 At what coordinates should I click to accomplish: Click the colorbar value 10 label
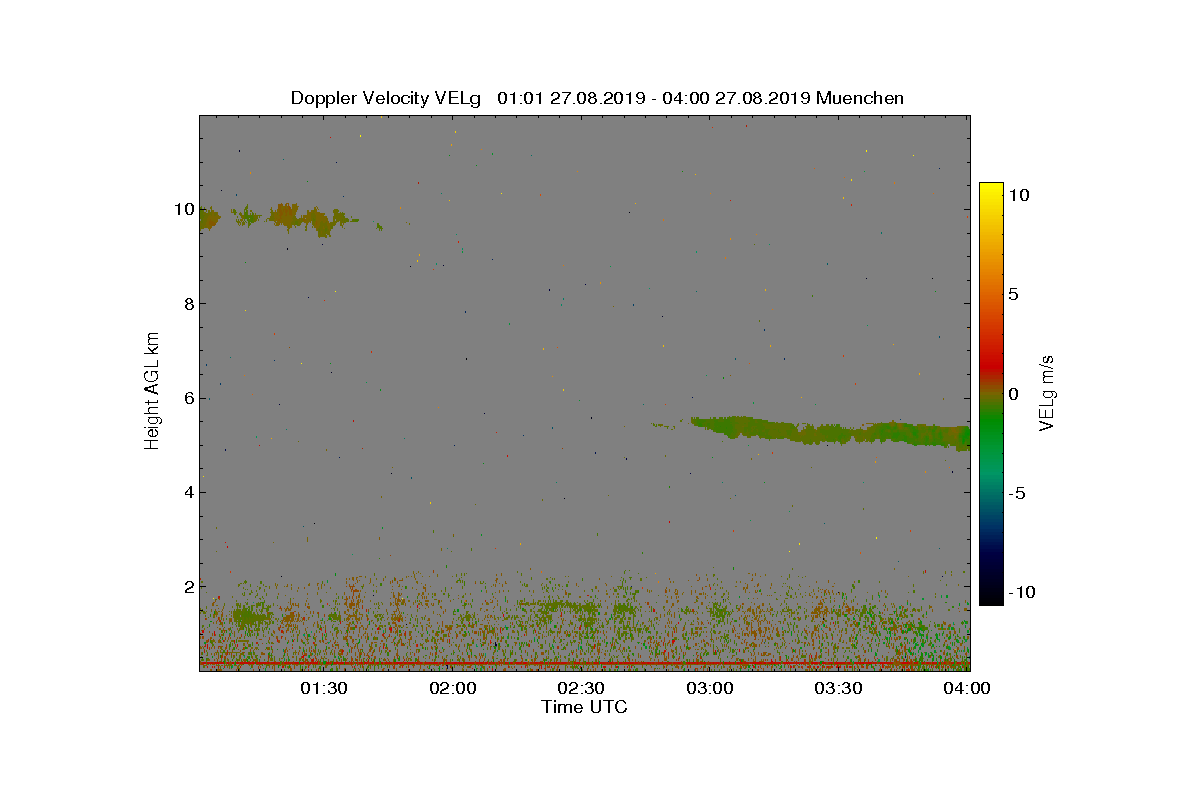pyautogui.click(x=1019, y=195)
